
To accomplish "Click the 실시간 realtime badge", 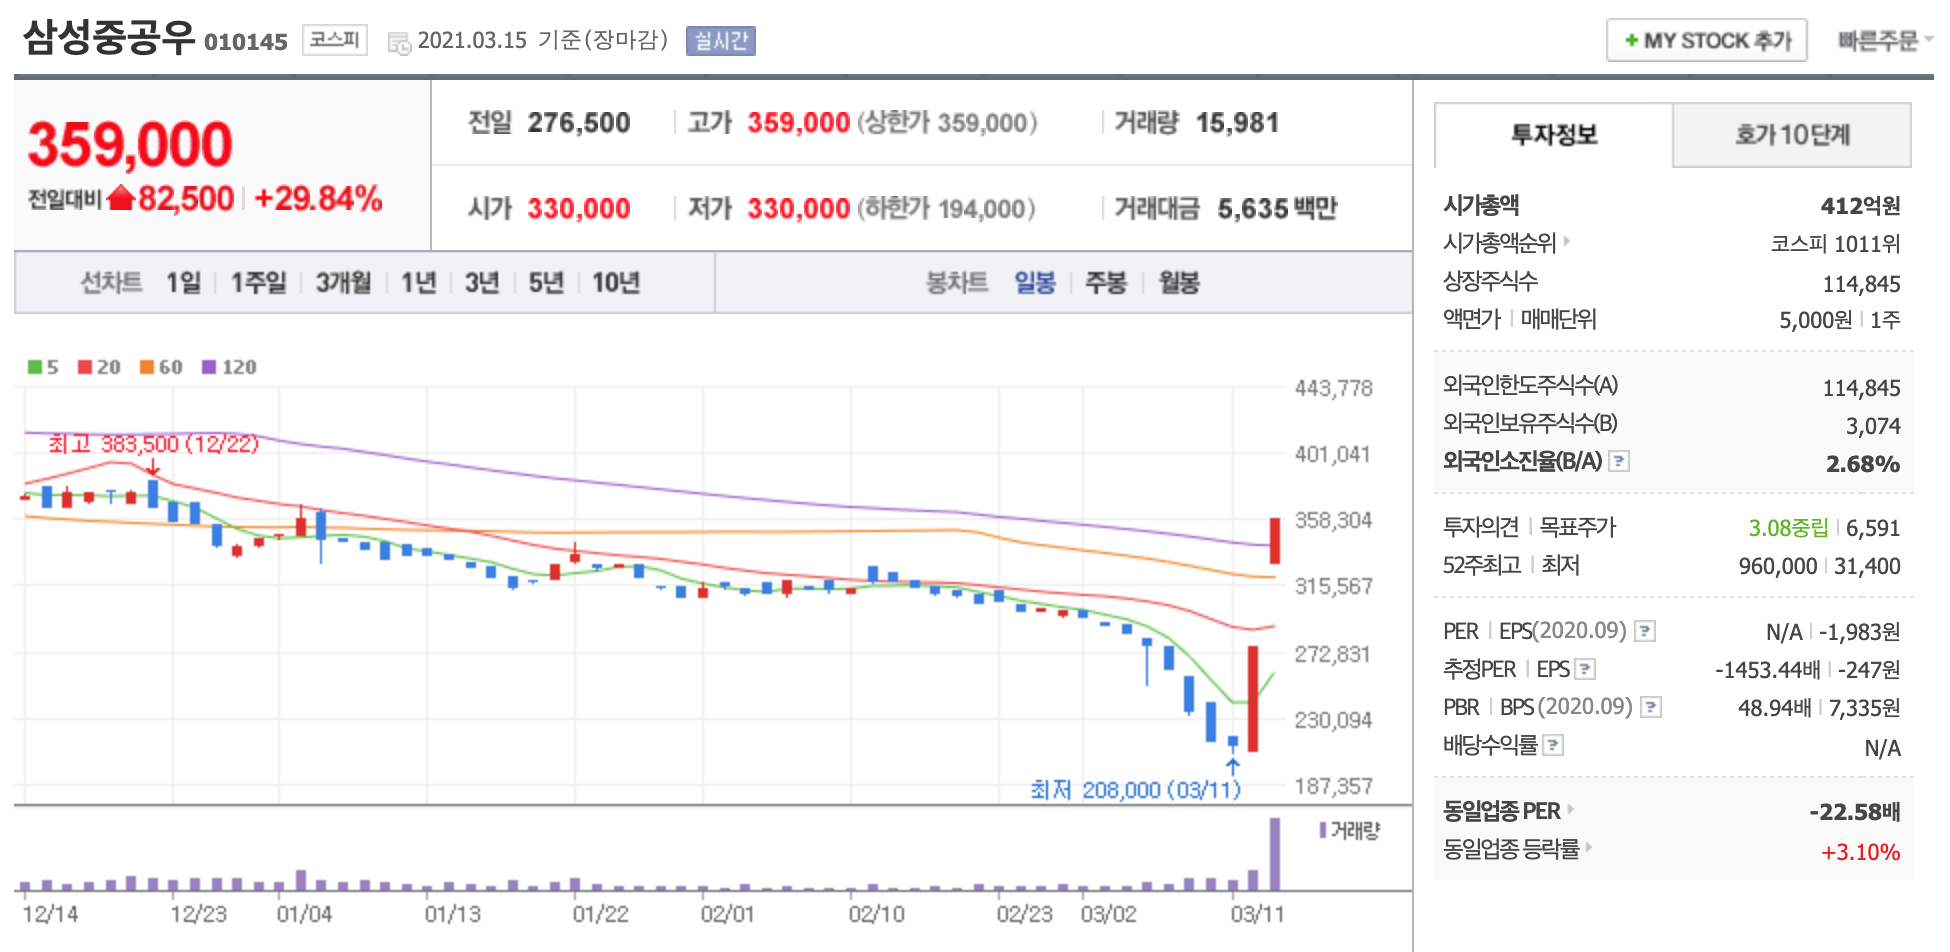I will pyautogui.click(x=720, y=41).
